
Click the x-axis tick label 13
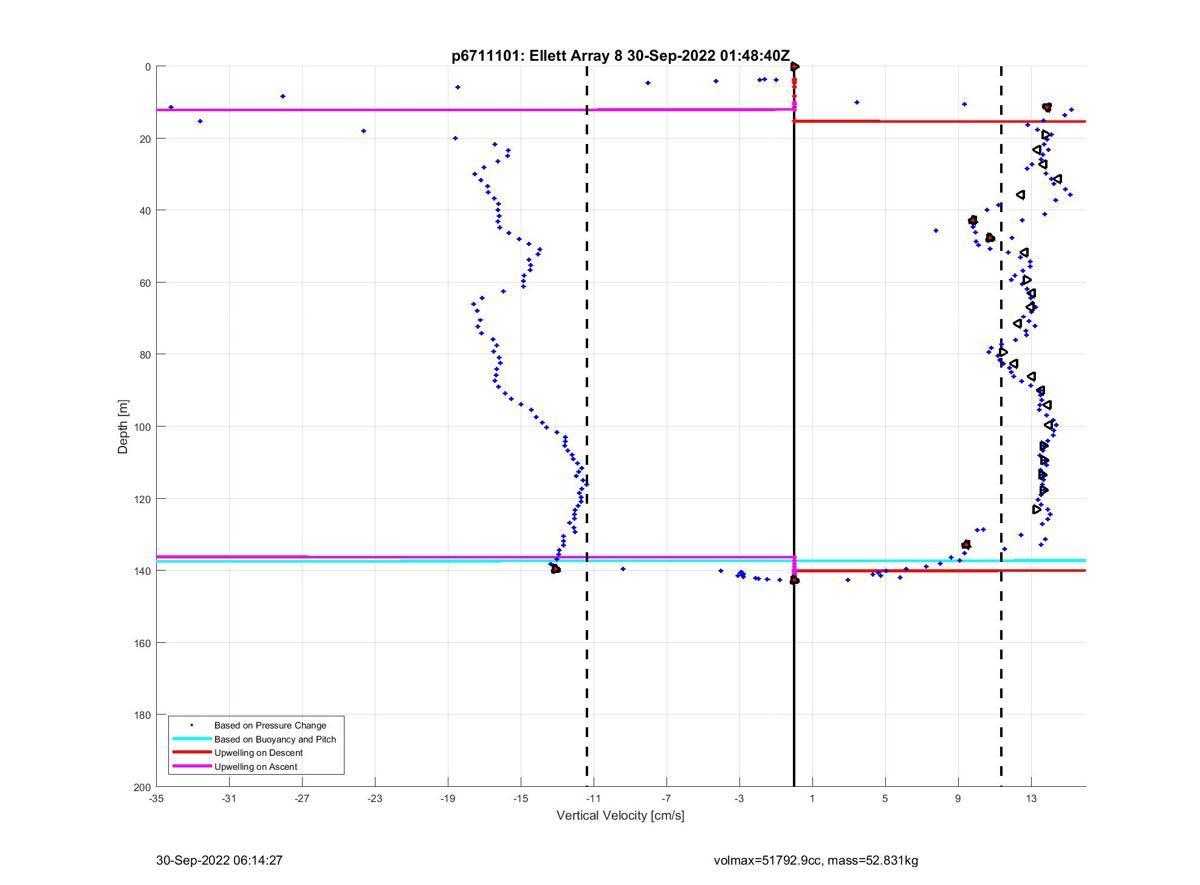click(x=1031, y=798)
